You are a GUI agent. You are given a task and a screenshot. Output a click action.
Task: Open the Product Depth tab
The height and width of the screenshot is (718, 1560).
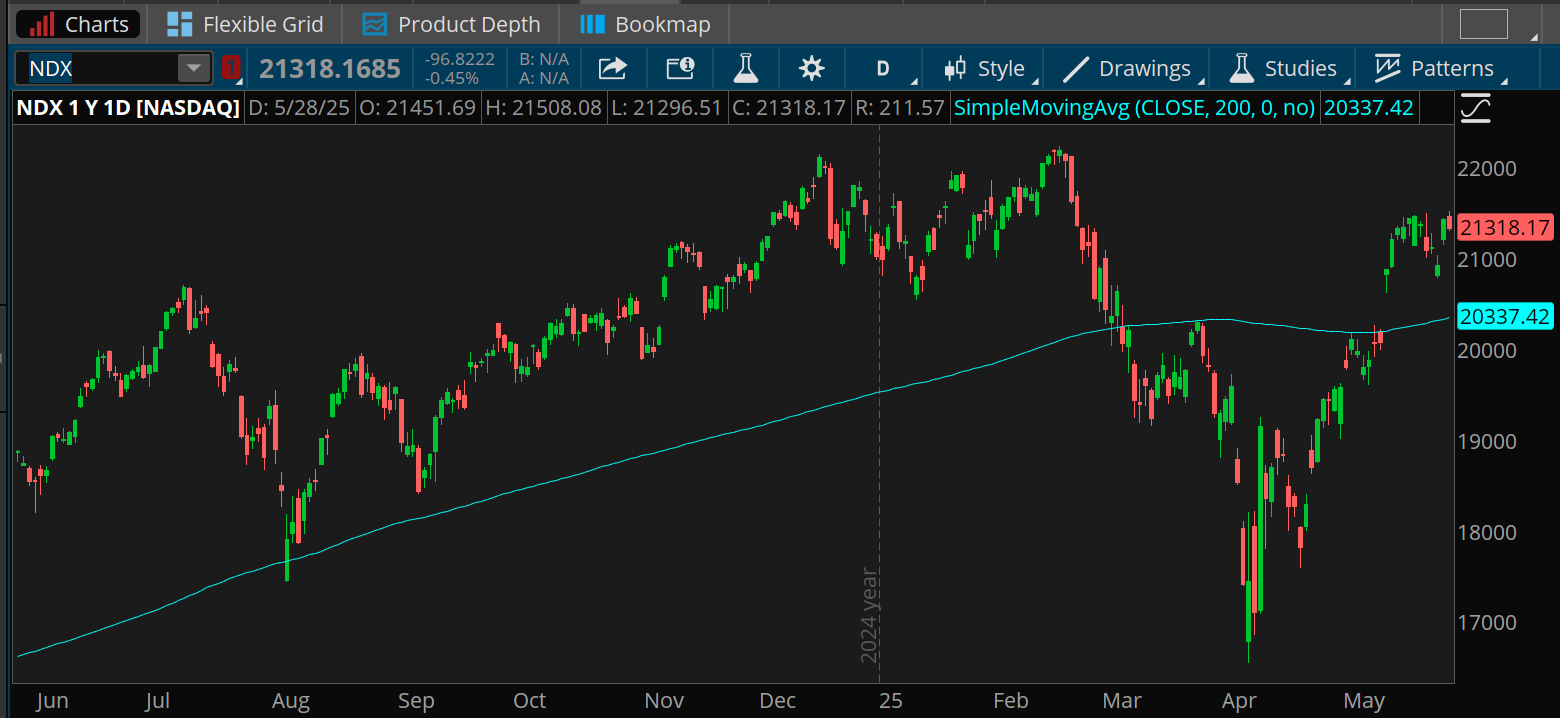tap(451, 24)
